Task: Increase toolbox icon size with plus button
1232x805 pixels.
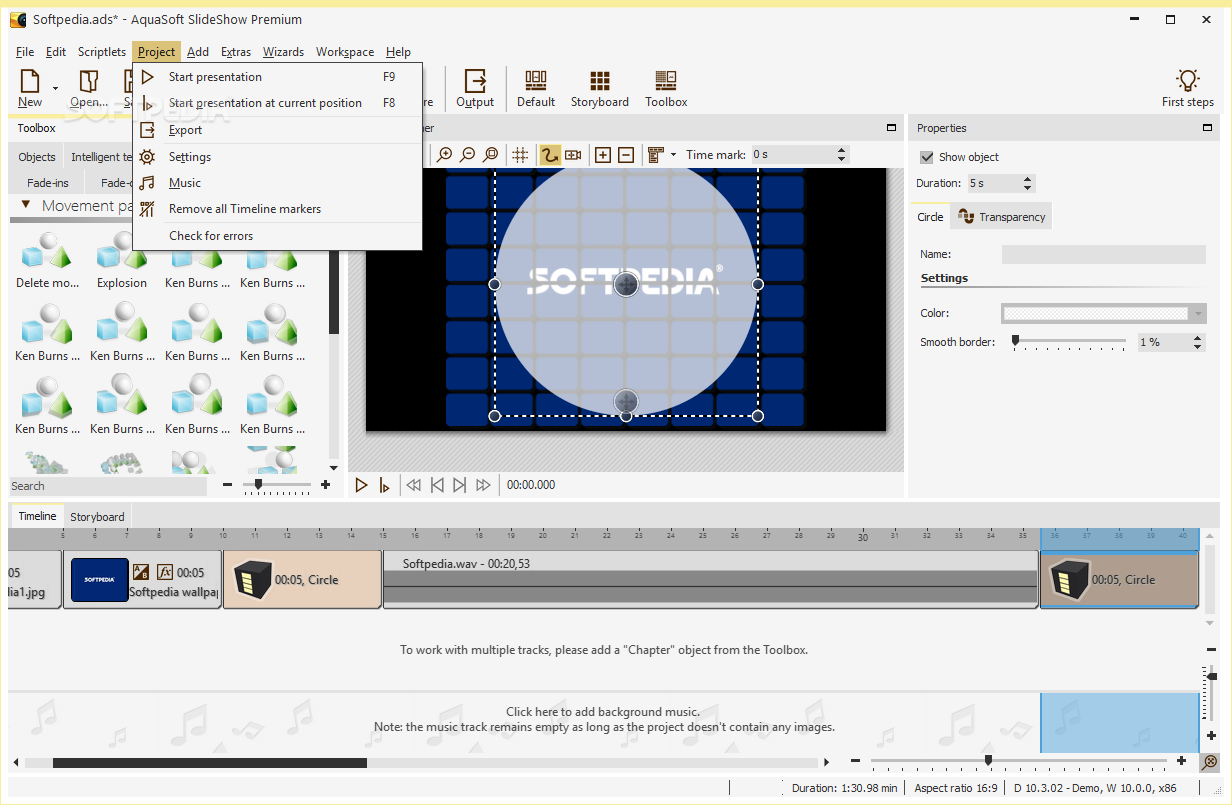Action: pyautogui.click(x=325, y=485)
